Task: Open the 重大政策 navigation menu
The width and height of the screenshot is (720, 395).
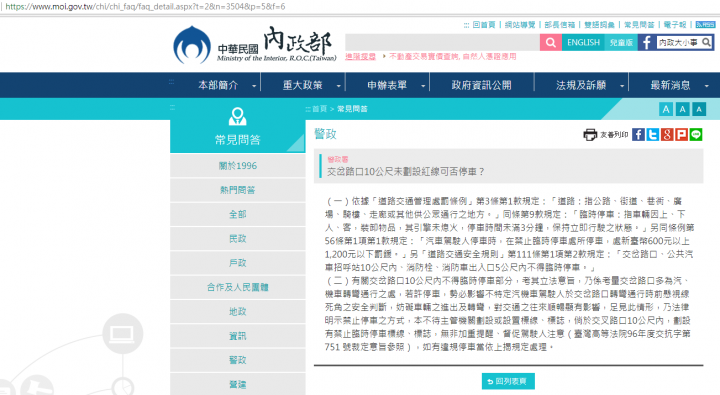Action: tap(303, 85)
